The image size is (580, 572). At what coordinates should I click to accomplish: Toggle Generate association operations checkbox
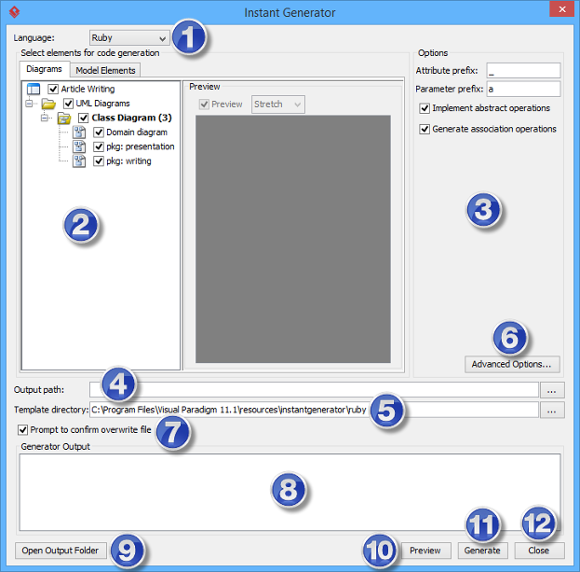pos(424,129)
